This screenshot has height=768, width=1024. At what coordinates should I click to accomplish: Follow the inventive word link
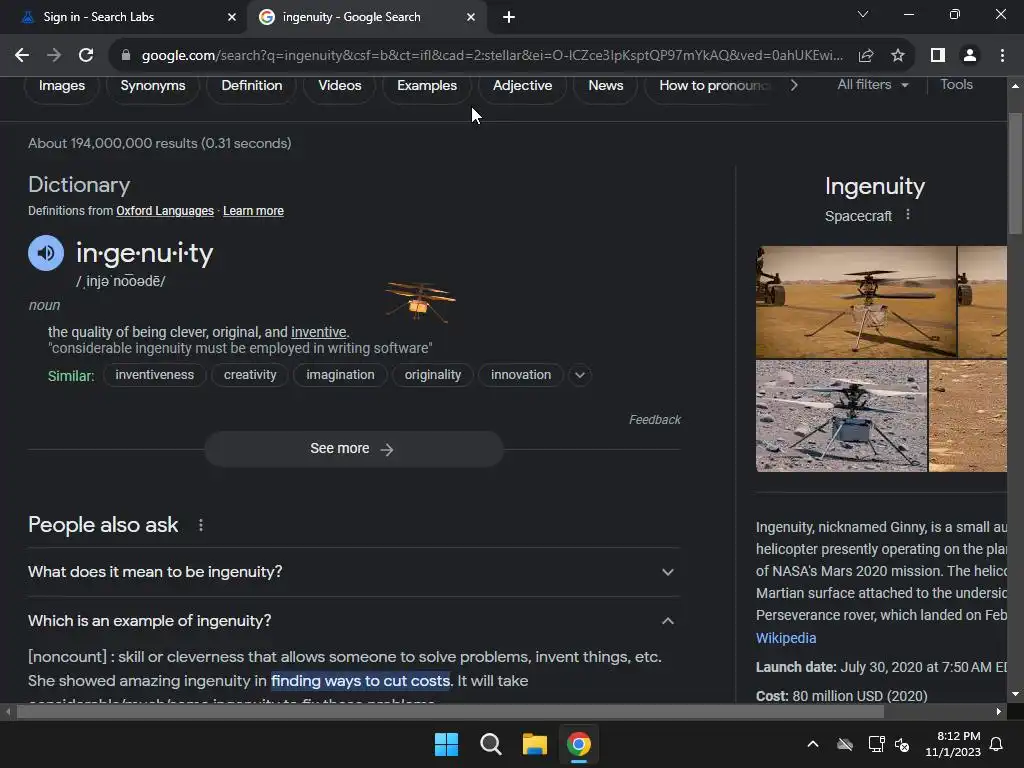coord(319,332)
